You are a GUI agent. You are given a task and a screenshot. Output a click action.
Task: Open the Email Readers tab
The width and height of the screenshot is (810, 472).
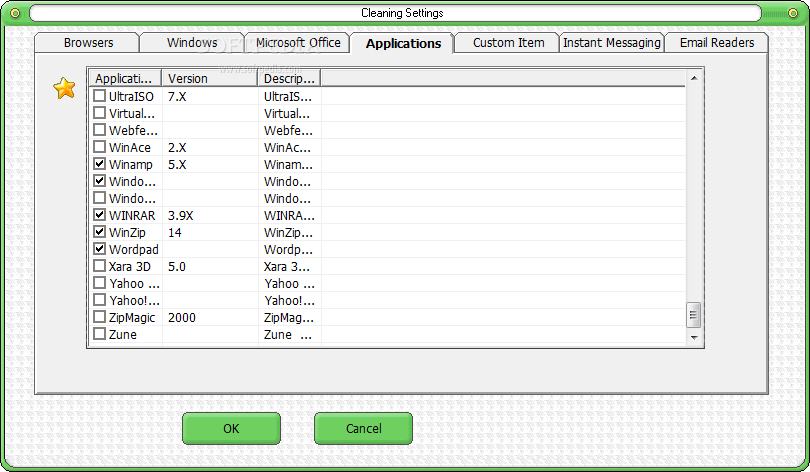pyautogui.click(x=716, y=43)
